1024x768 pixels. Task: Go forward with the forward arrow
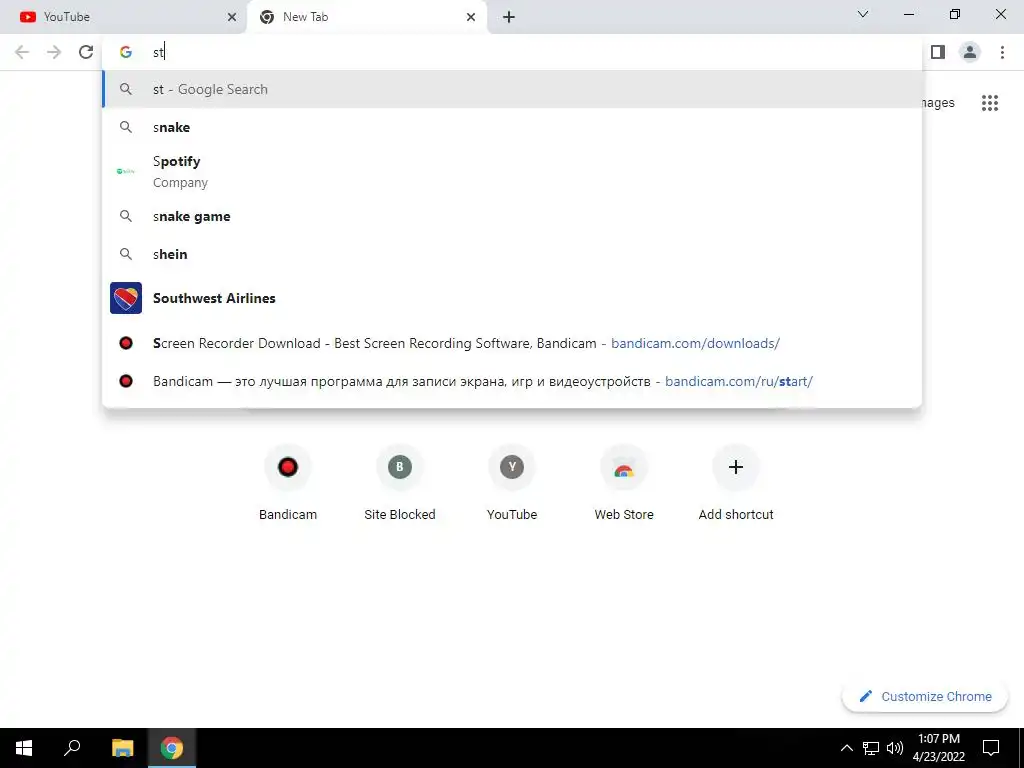54,52
